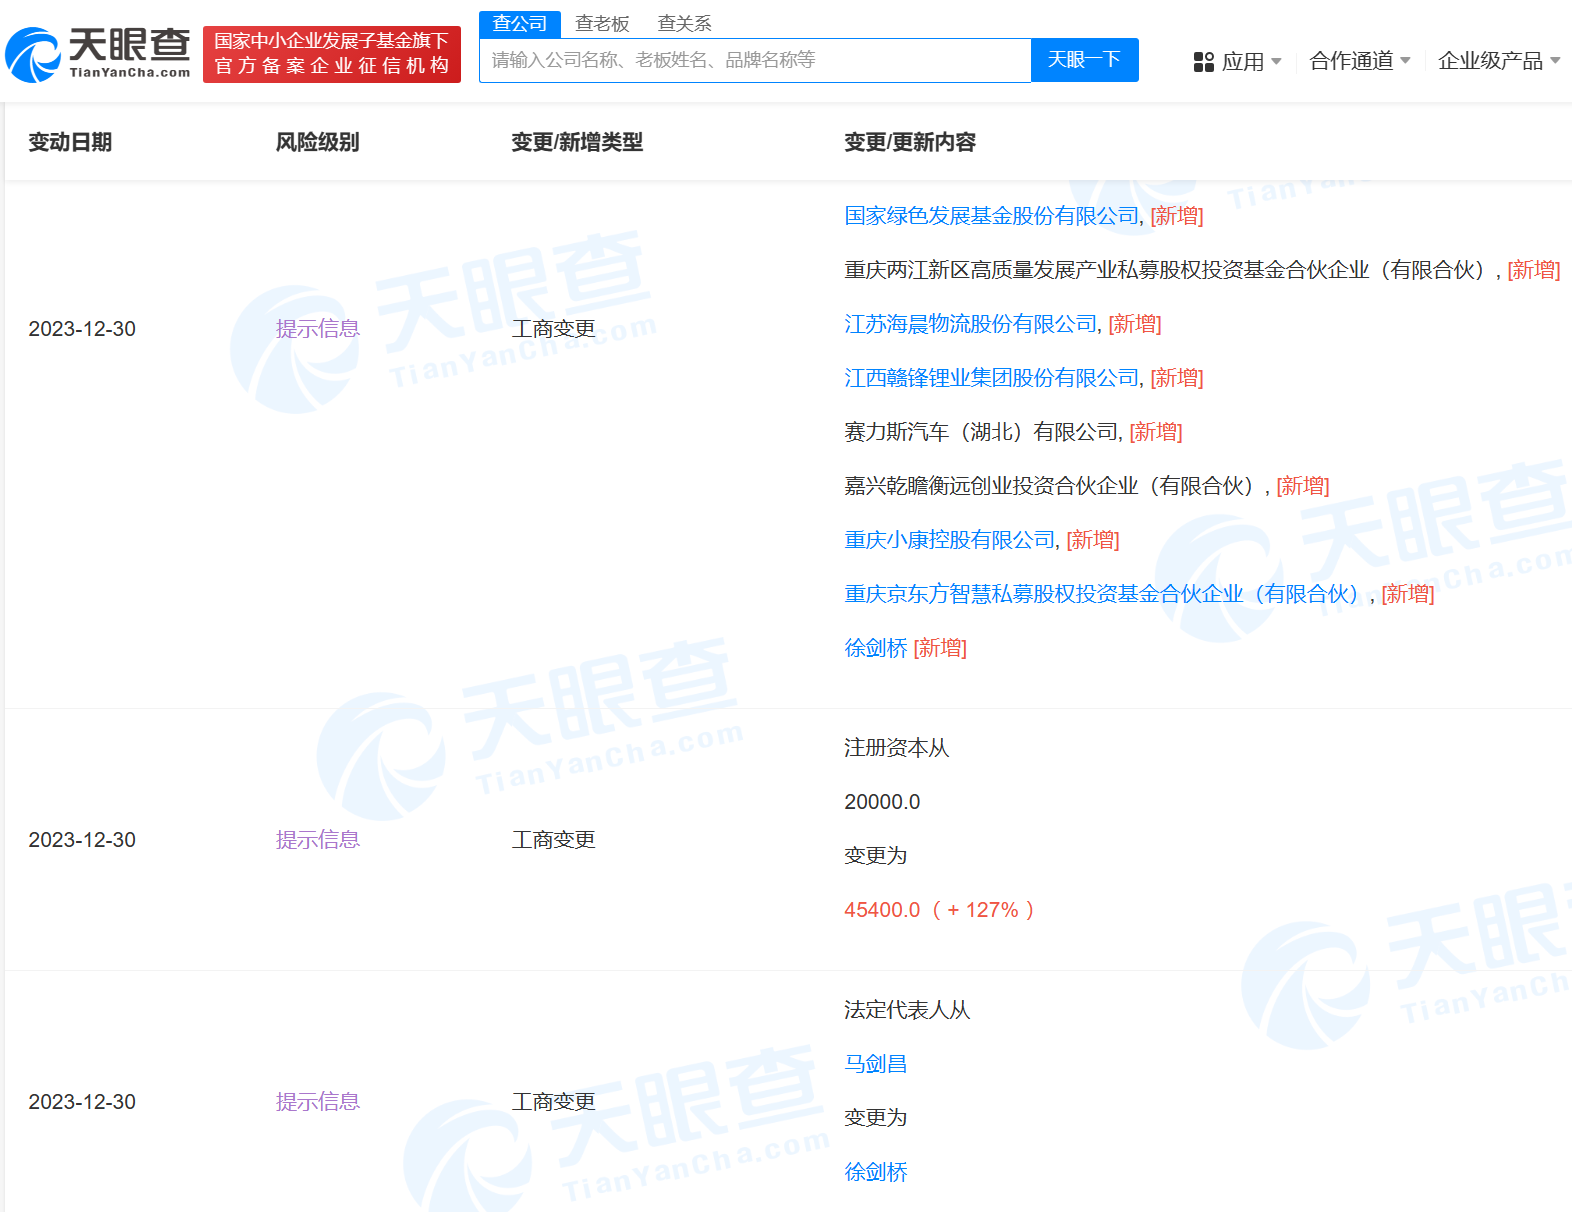Select 重庆两江新区高质量发展产业私募股权投资基金 entry
Viewport: 1572px width, 1212px height.
point(1170,270)
